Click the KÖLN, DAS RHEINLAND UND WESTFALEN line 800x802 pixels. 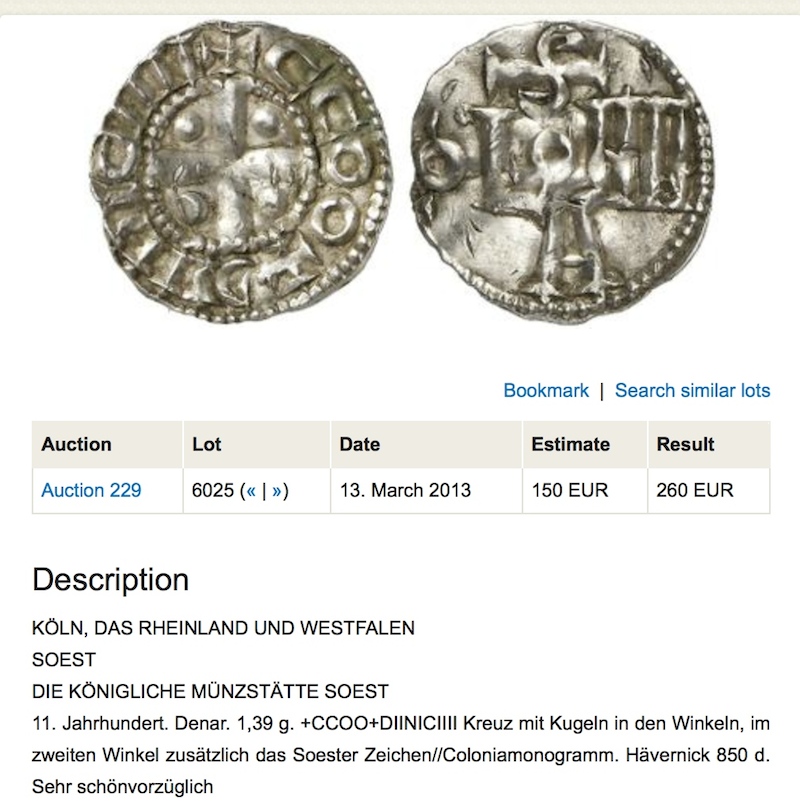pos(223,628)
